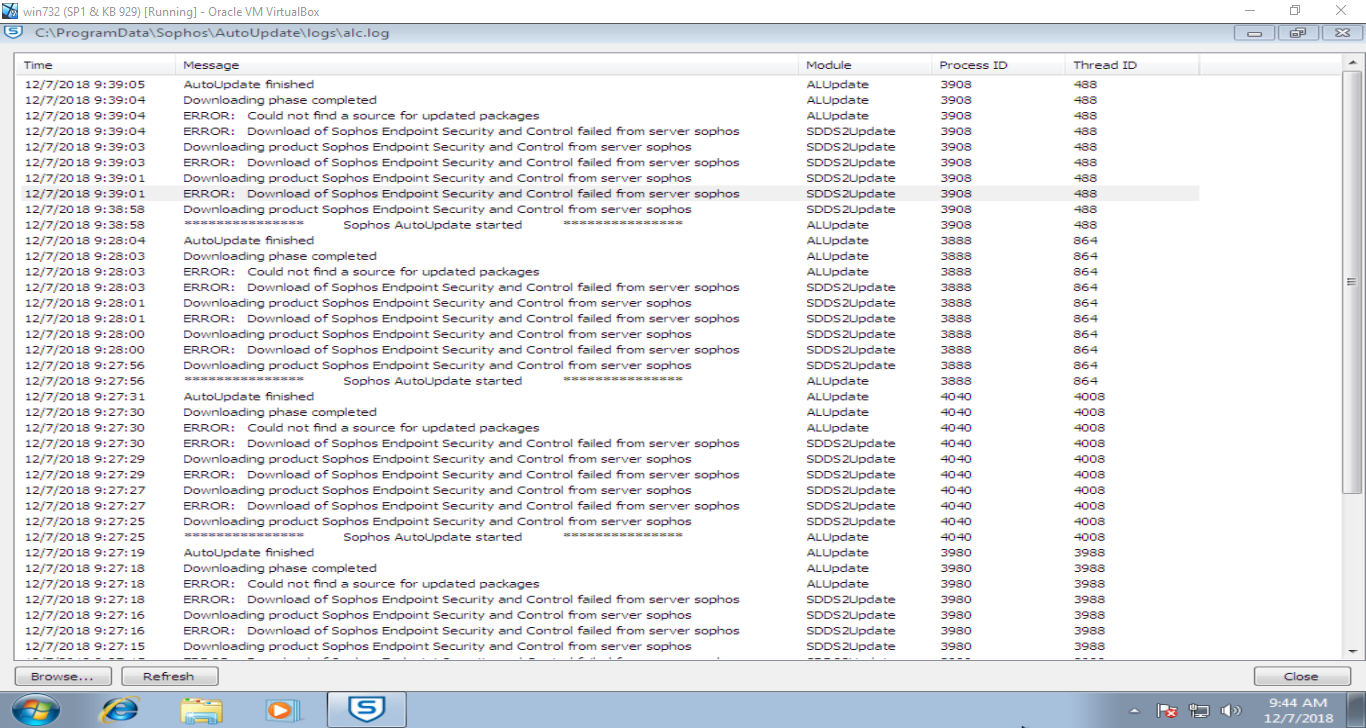Sort by the Process ID column header
The height and width of the screenshot is (728, 1366).
point(999,65)
